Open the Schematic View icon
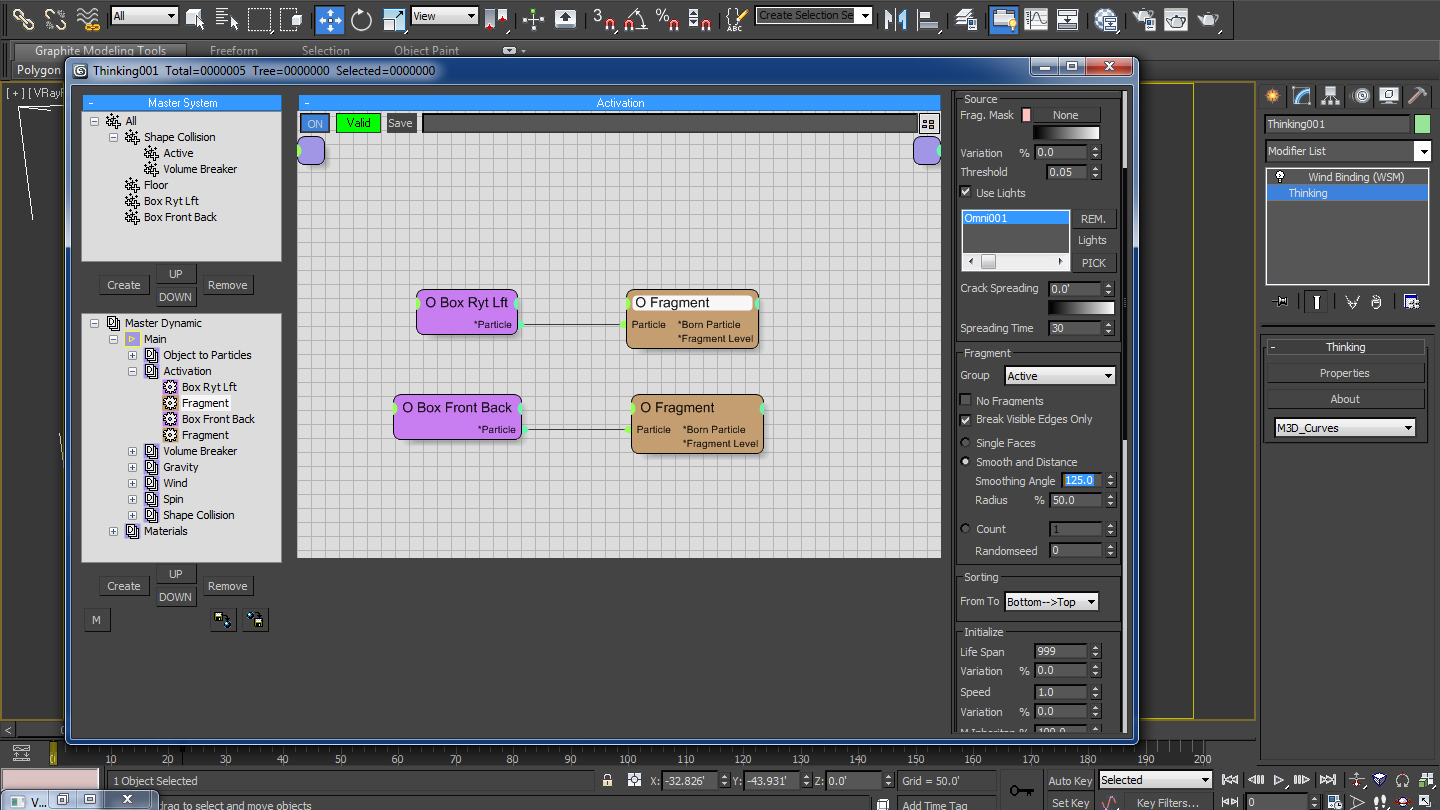 click(1068, 18)
